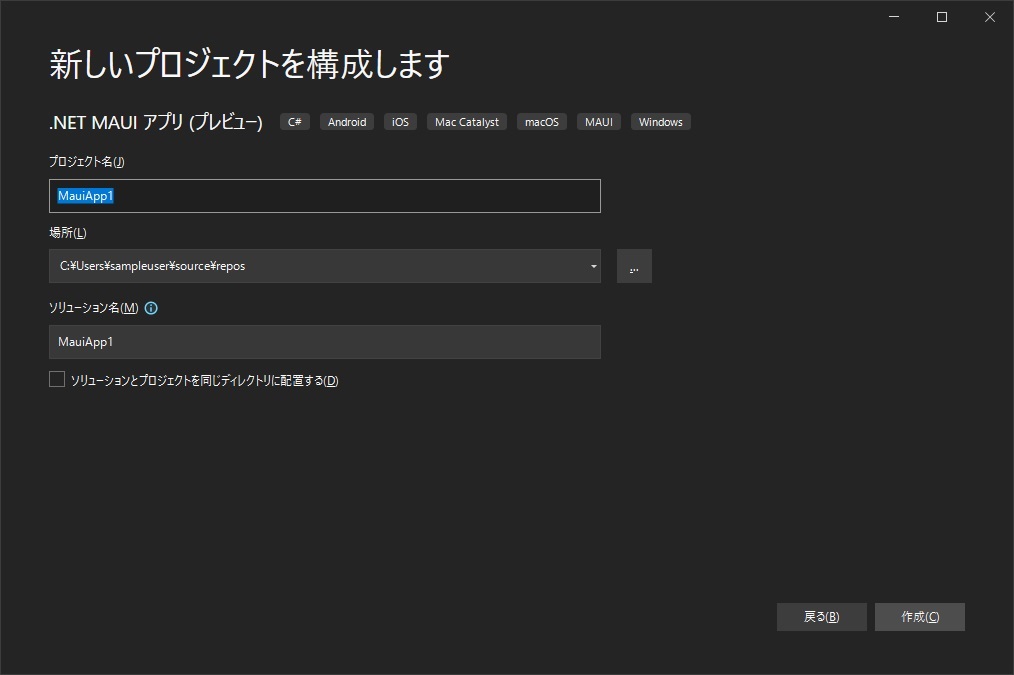Image resolution: width=1014 pixels, height=675 pixels.
Task: Click the iOS tag
Action: 400,122
